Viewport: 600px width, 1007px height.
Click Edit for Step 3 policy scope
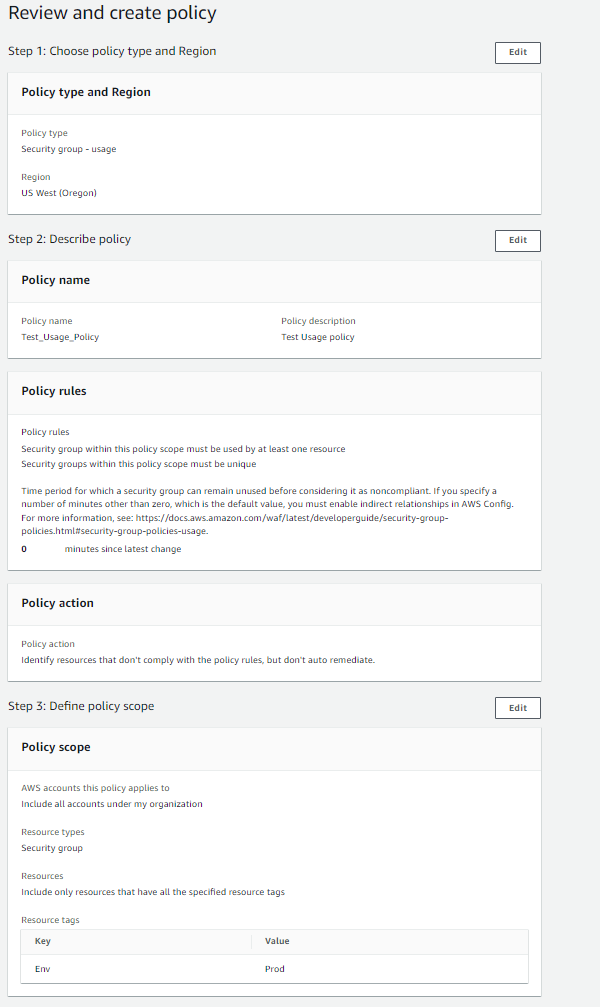pos(517,707)
